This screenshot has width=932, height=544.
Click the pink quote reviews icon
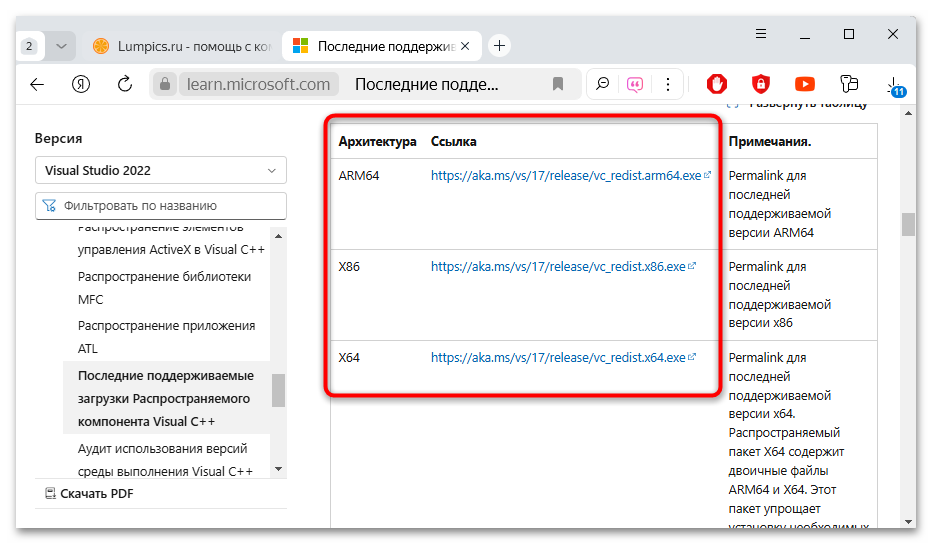tap(635, 84)
